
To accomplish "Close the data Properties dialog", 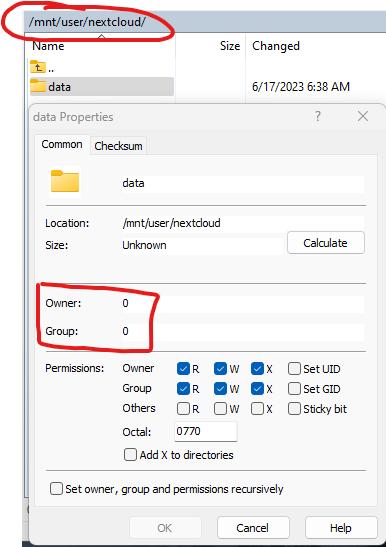I will click(363, 116).
